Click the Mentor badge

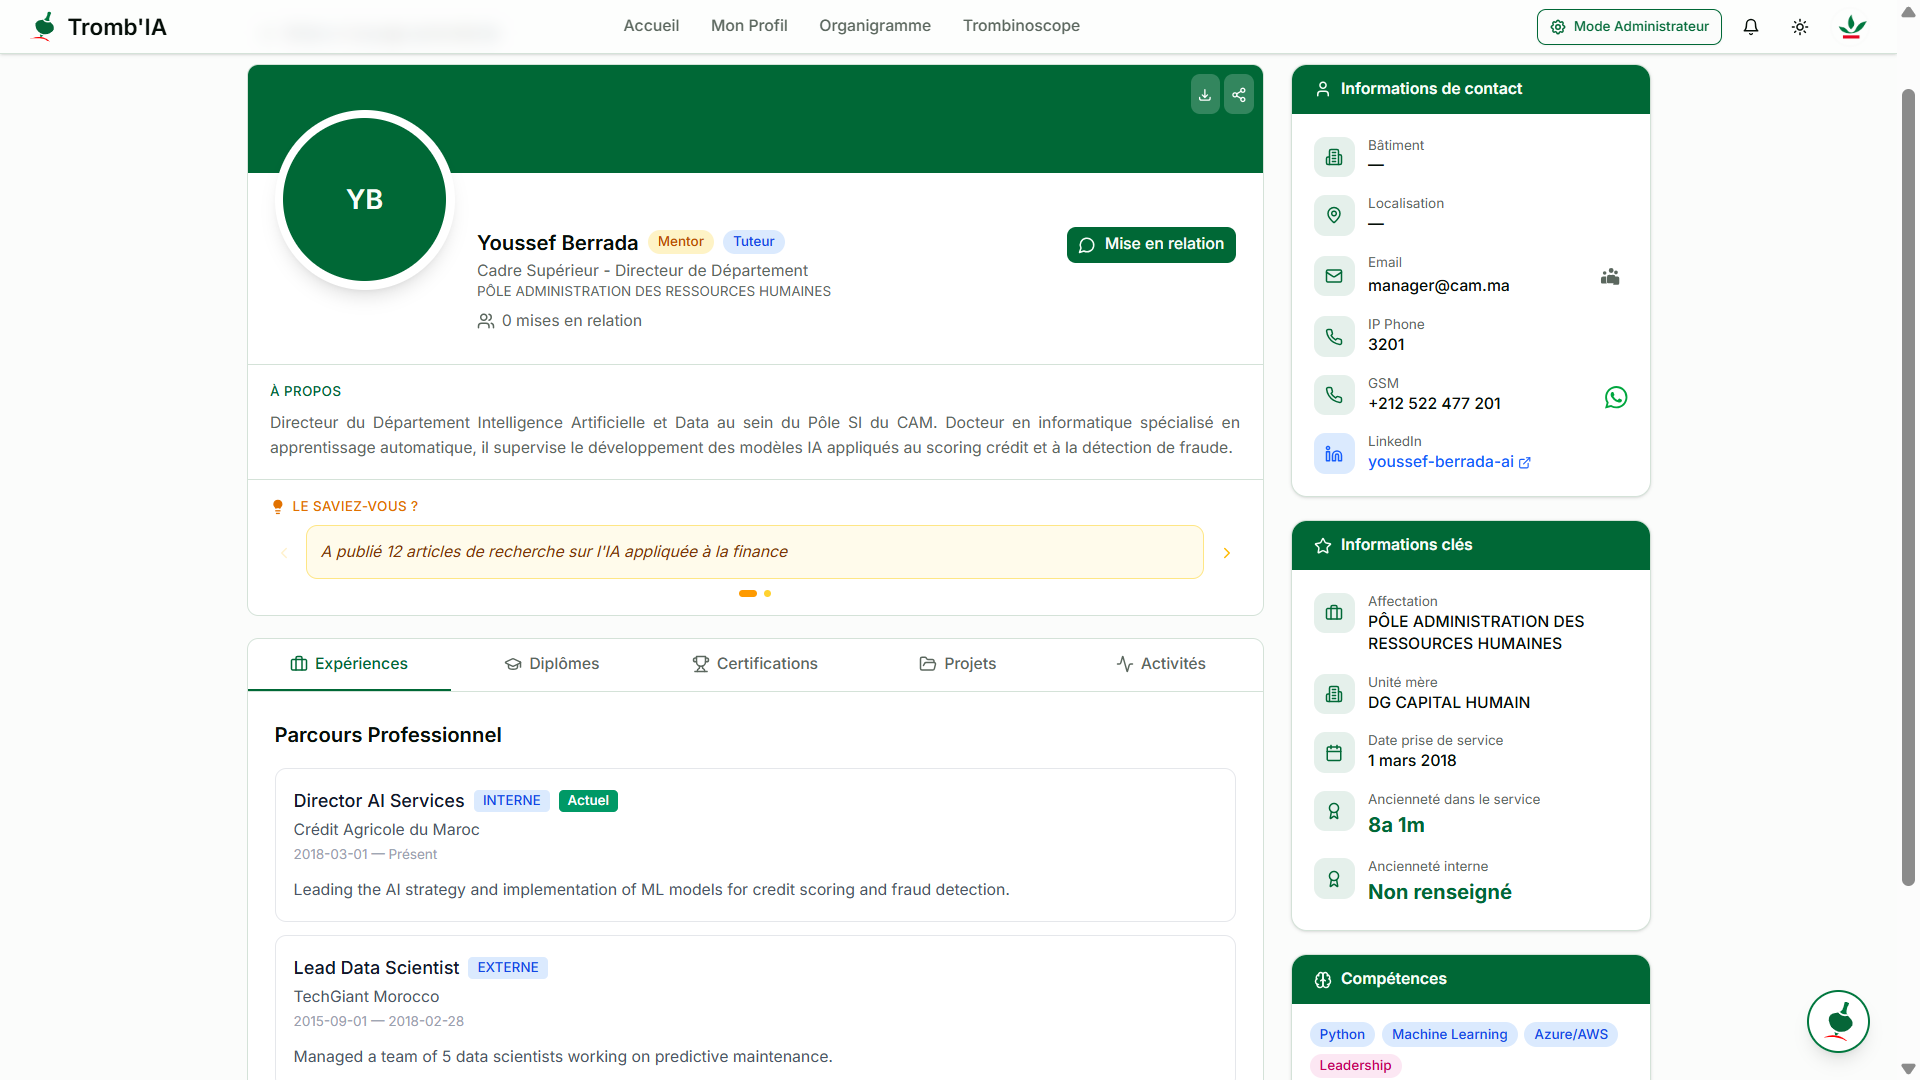681,242
